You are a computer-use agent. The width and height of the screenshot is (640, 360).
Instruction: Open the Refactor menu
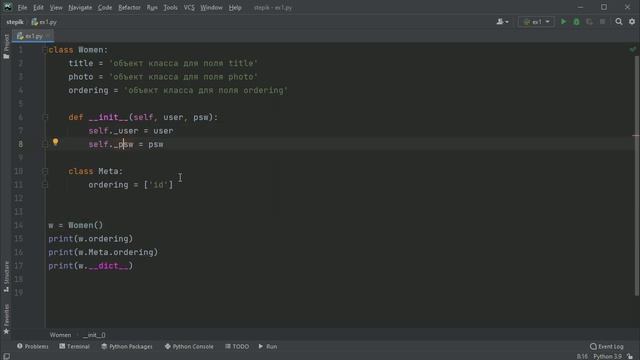(129, 7)
